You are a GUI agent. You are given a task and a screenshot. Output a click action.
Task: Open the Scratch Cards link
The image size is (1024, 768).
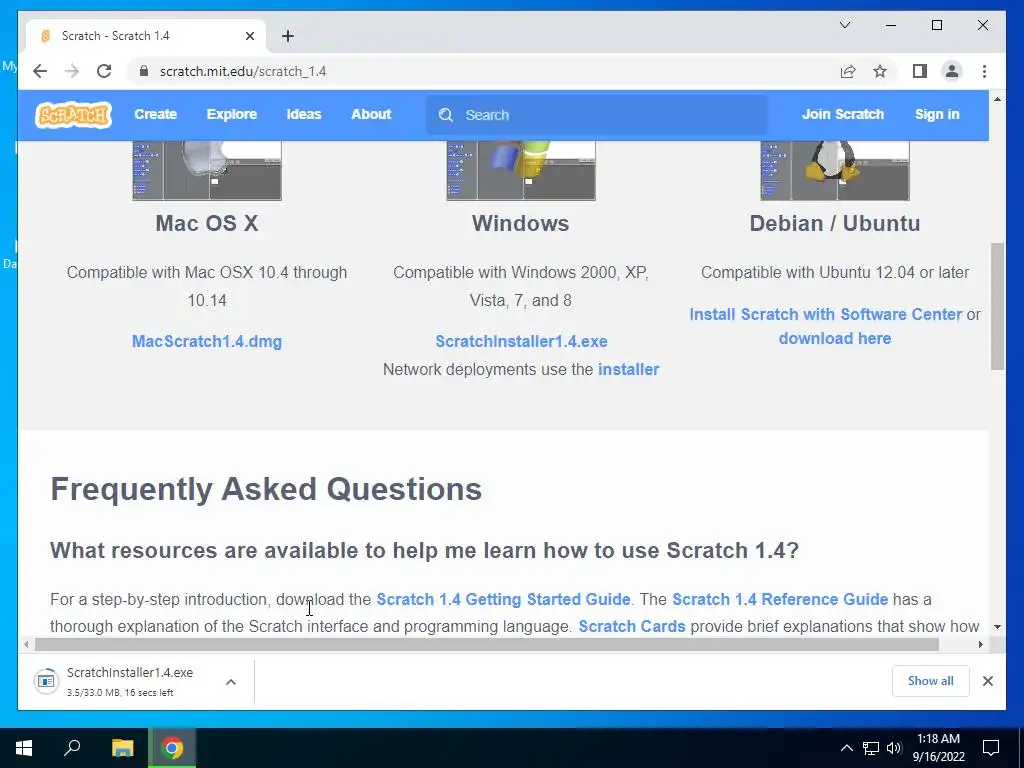(632, 626)
